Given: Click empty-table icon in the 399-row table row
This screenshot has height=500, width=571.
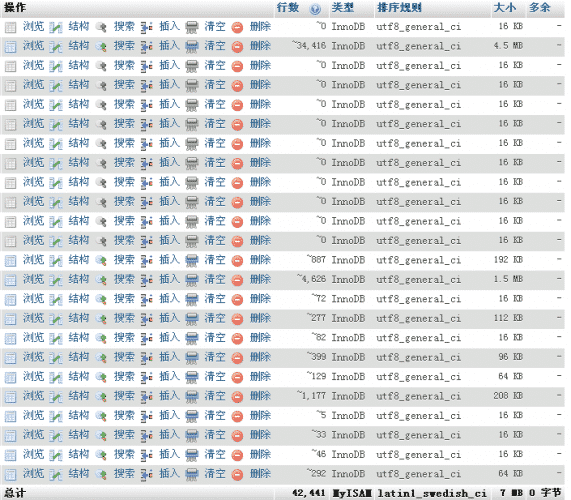Looking at the screenshot, I should [192, 358].
